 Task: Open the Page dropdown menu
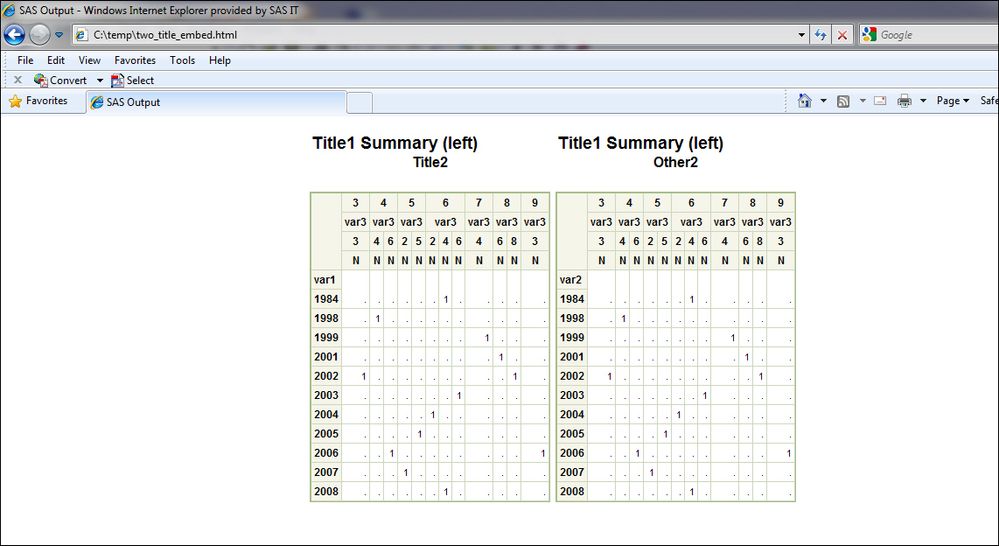coord(952,101)
